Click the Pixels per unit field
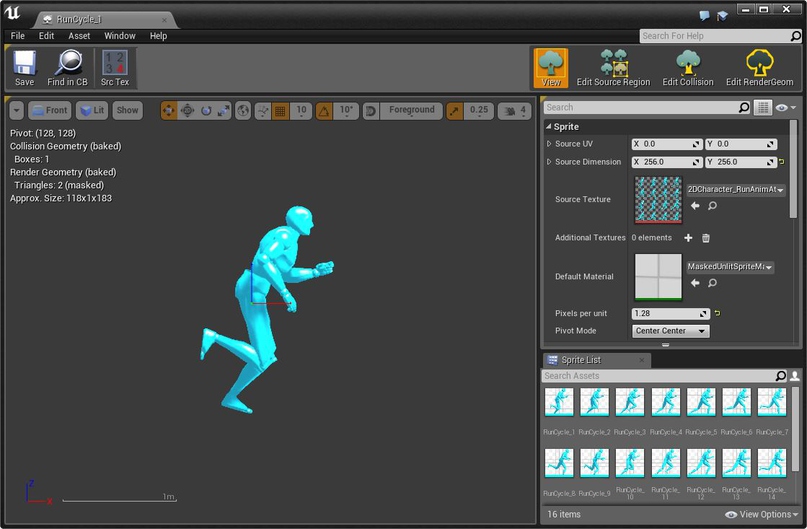The image size is (807, 529). click(x=670, y=313)
